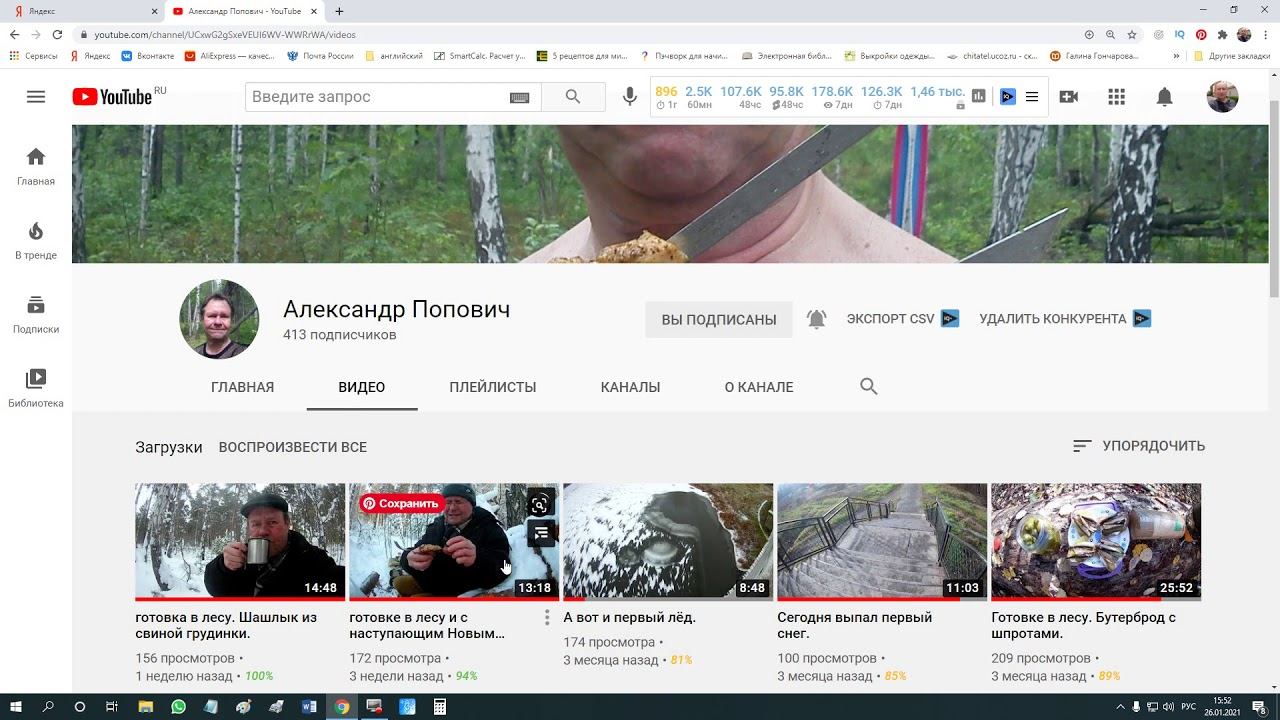This screenshot has height=720, width=1280.
Task: Open the on-screen keyboard in search box
Action: pyautogui.click(x=519, y=97)
